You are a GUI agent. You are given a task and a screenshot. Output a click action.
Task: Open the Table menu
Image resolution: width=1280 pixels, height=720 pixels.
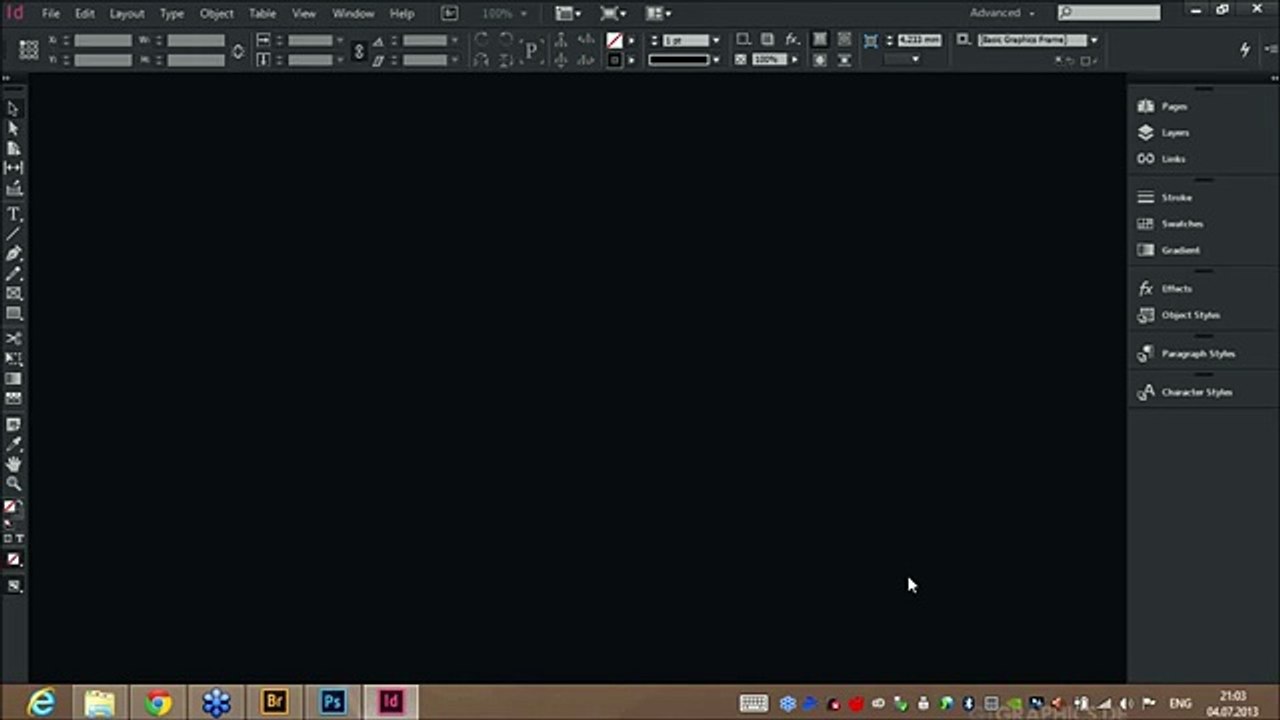pyautogui.click(x=262, y=14)
